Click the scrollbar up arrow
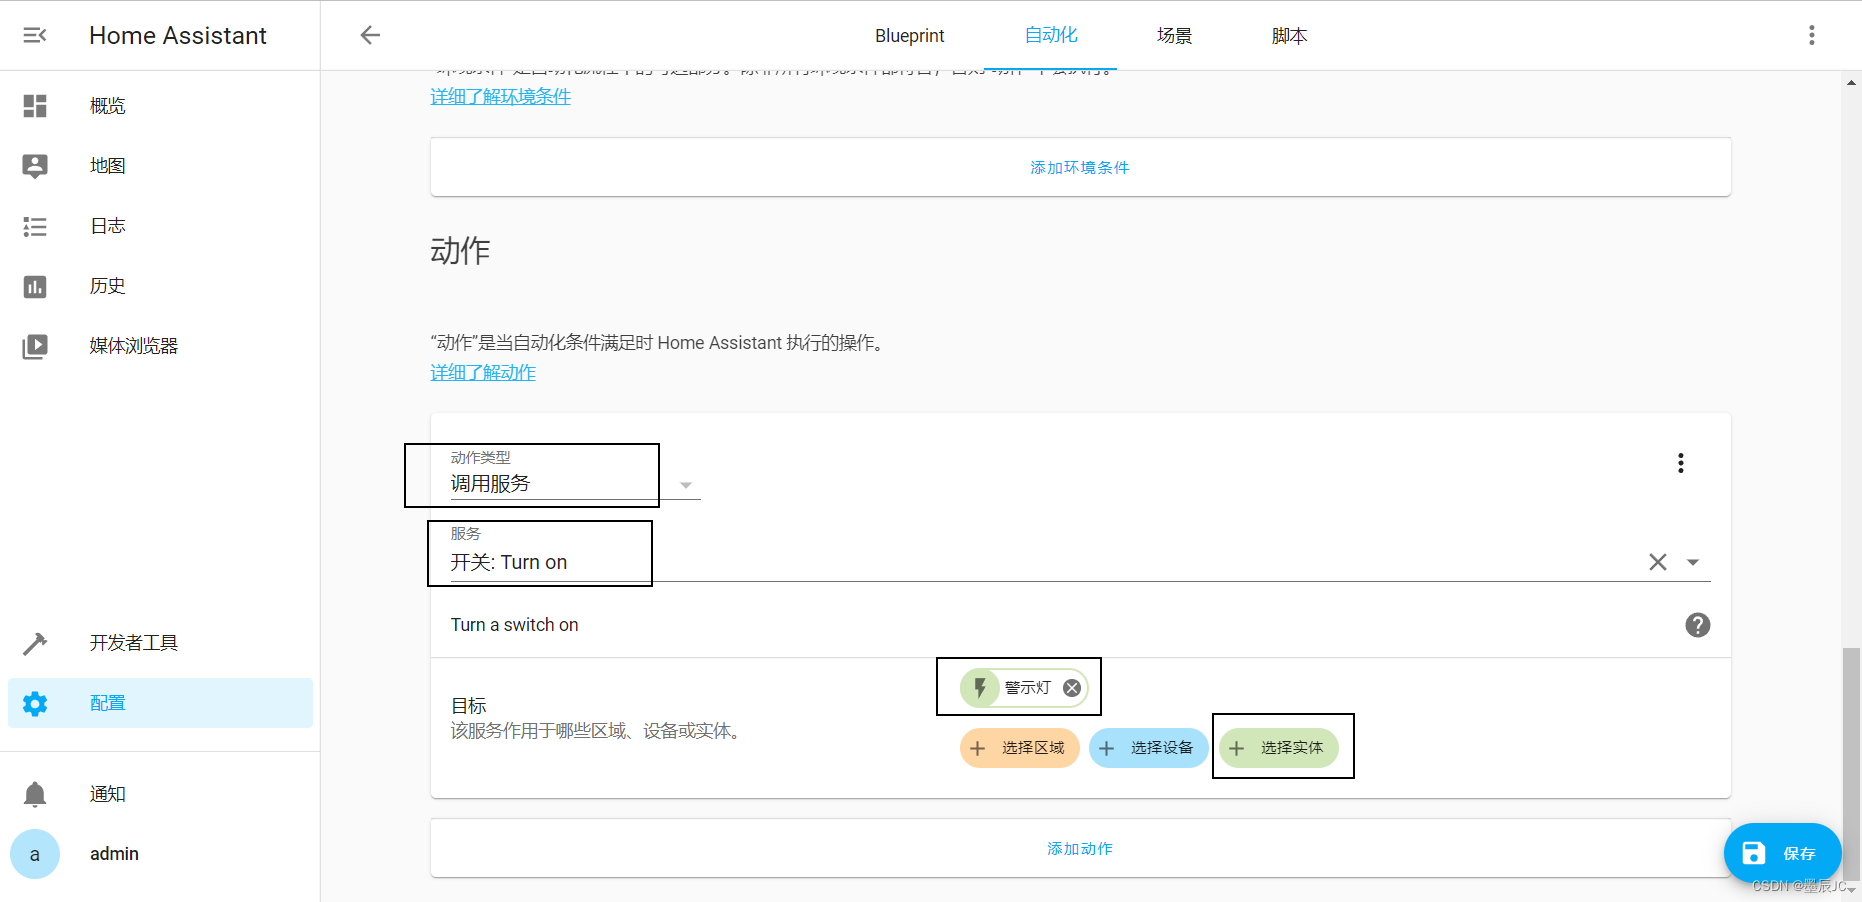This screenshot has width=1862, height=902. (1852, 82)
